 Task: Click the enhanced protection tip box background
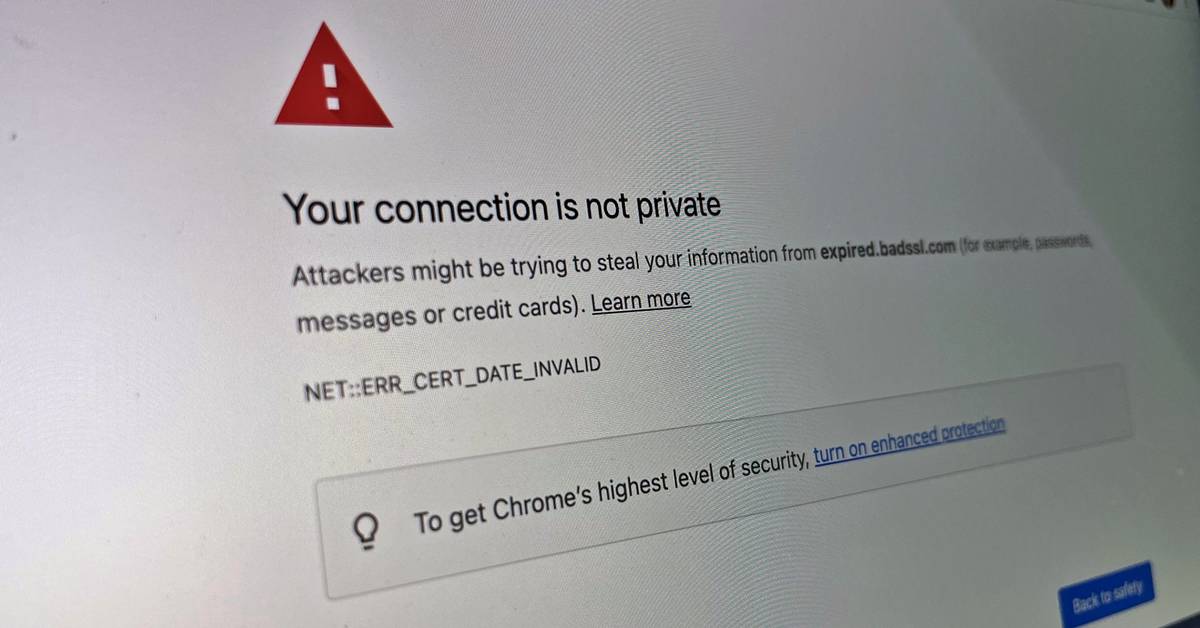pos(725,480)
